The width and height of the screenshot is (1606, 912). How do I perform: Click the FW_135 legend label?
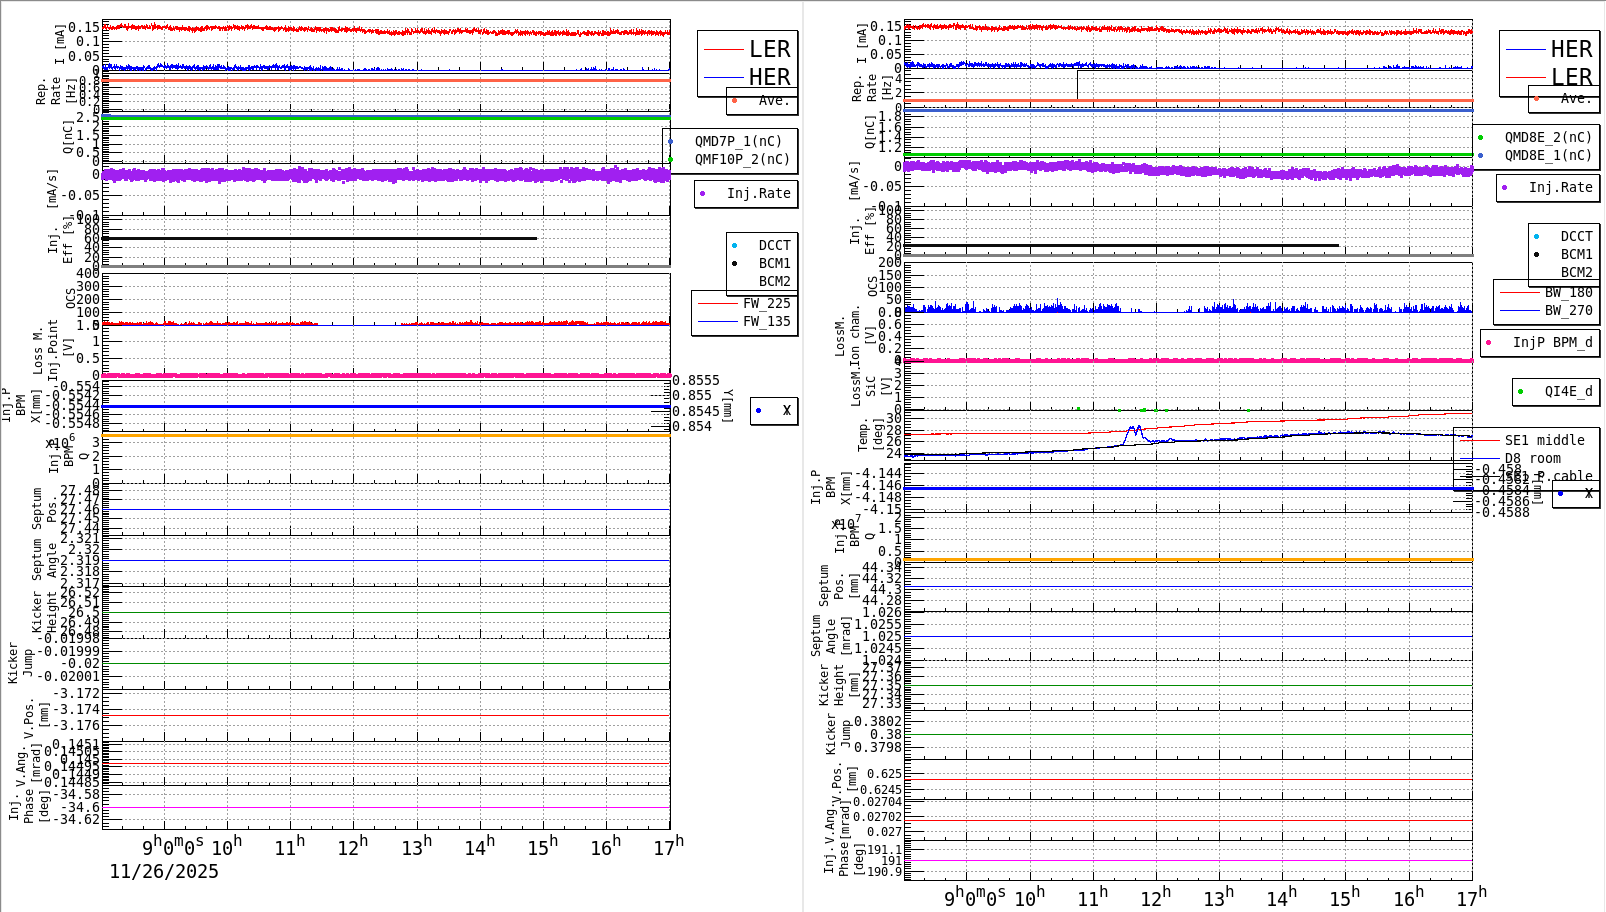tap(764, 321)
